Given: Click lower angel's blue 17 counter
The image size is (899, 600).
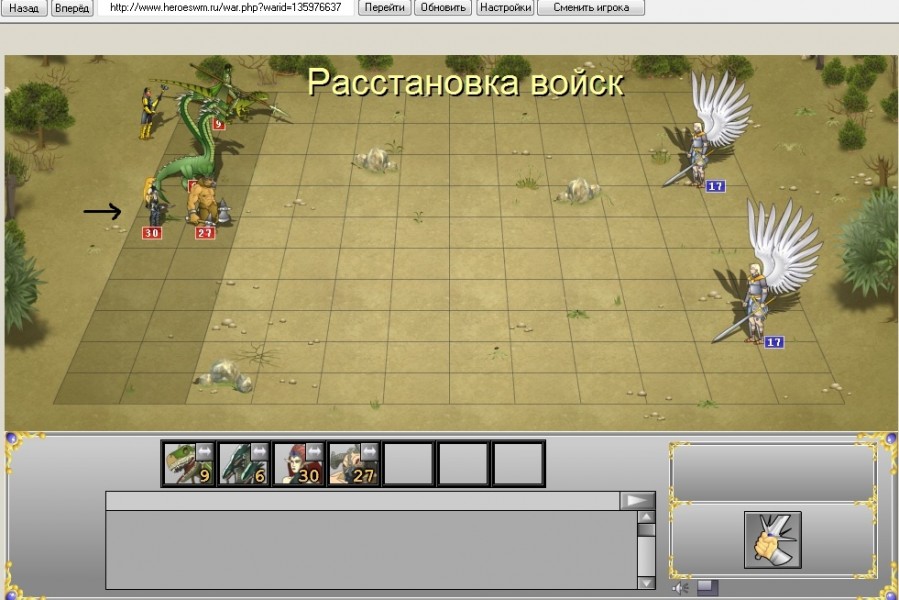Looking at the screenshot, I should (774, 342).
